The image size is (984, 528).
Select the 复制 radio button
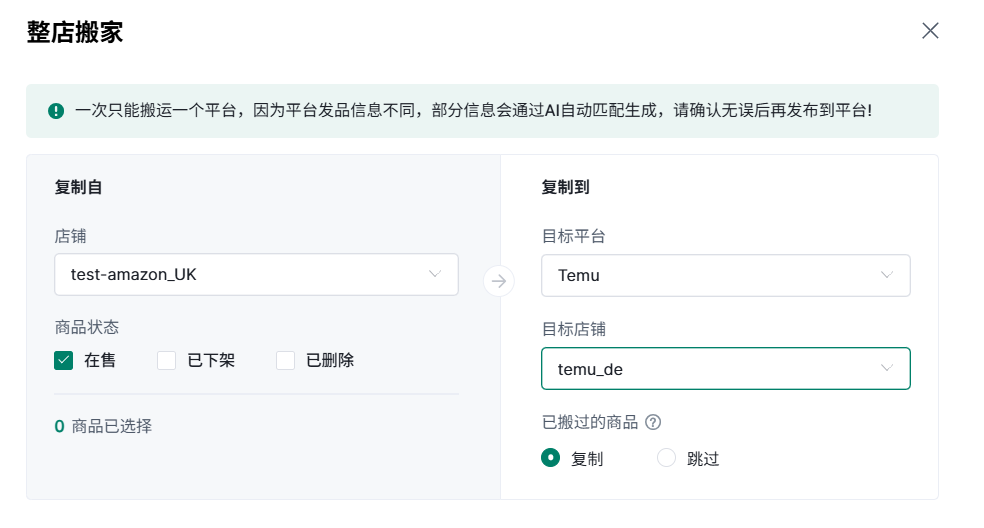(x=550, y=458)
